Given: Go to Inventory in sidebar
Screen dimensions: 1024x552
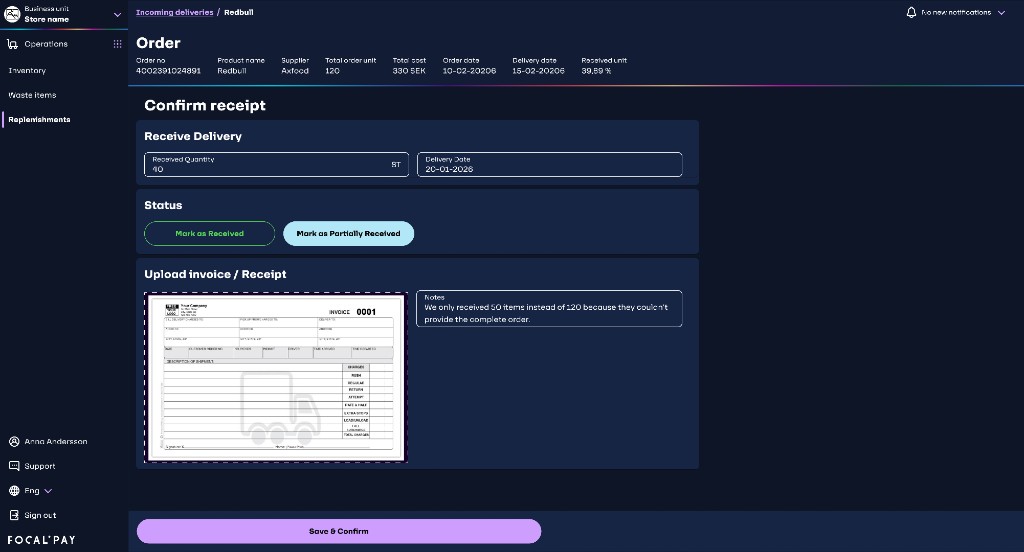Looking at the screenshot, I should coord(27,71).
